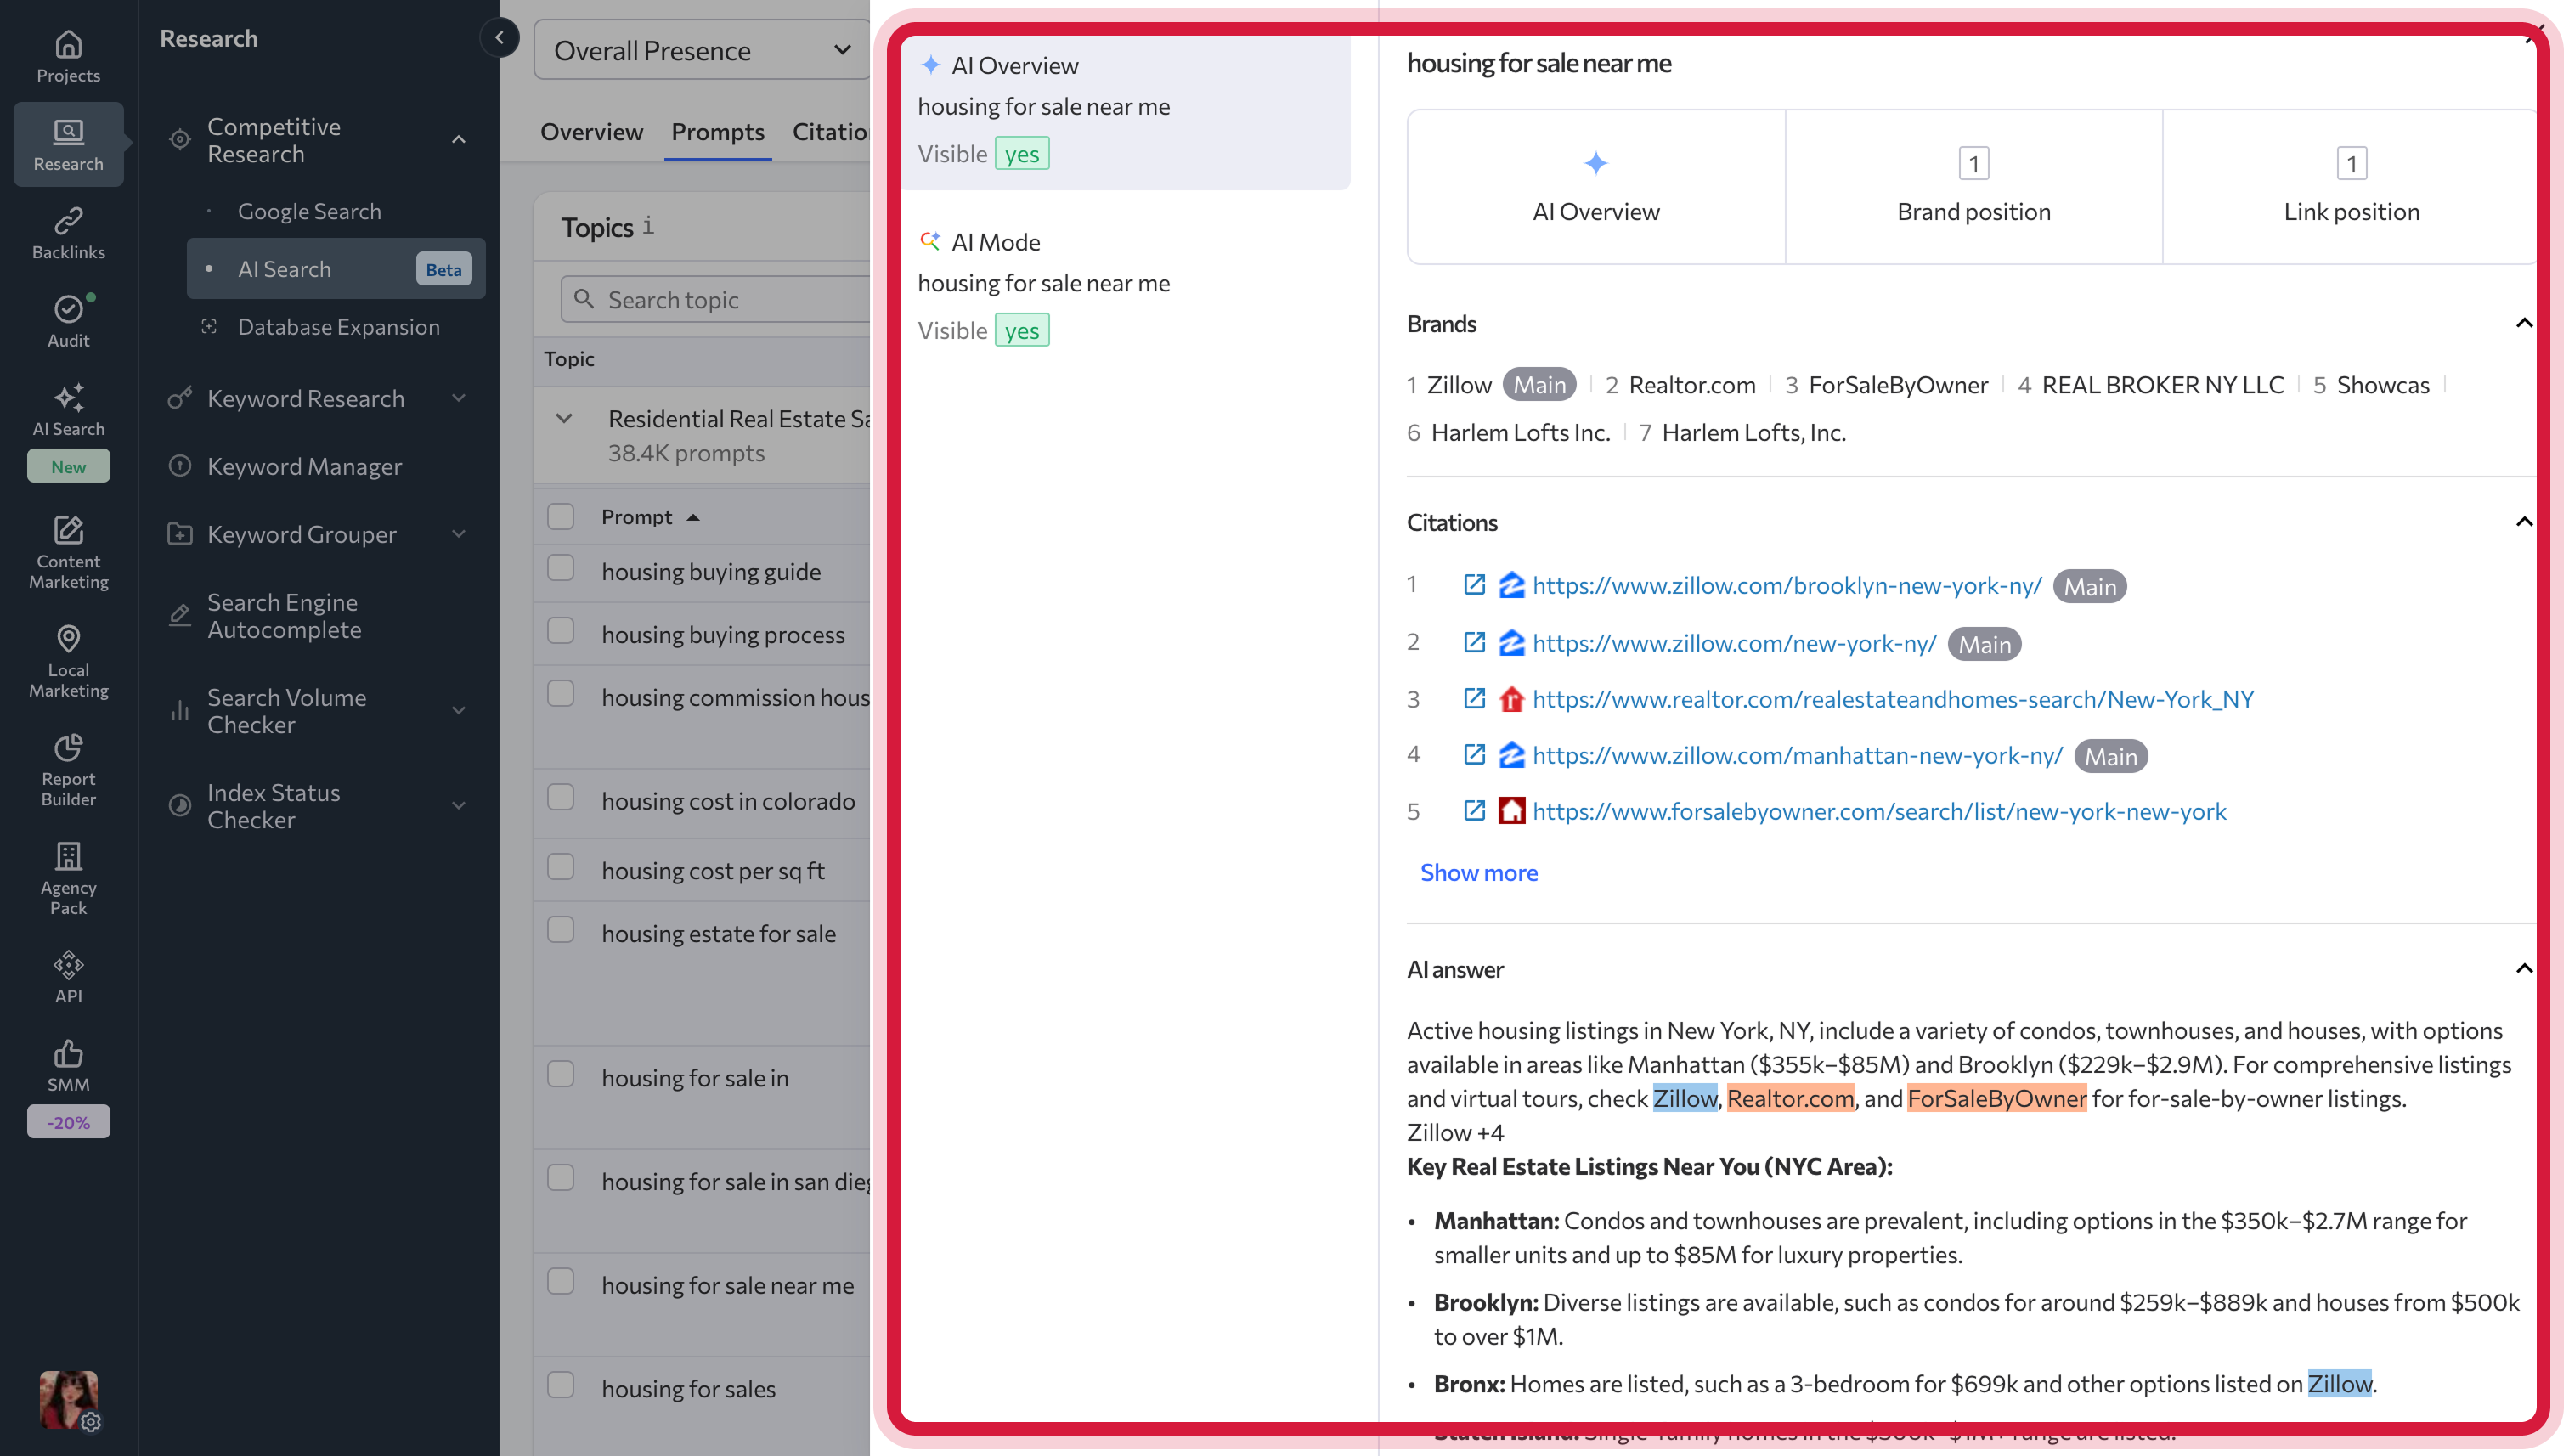Click the Keyword Manager icon
Image resolution: width=2569 pixels, height=1456 pixels.
[x=180, y=466]
